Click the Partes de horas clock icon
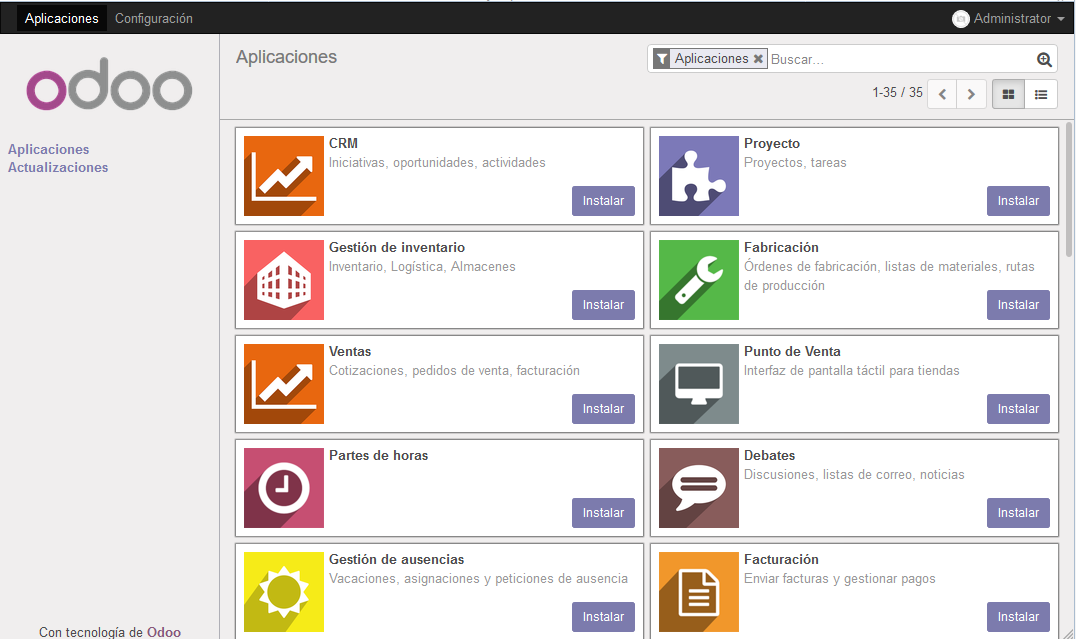The image size is (1076, 639). point(283,488)
